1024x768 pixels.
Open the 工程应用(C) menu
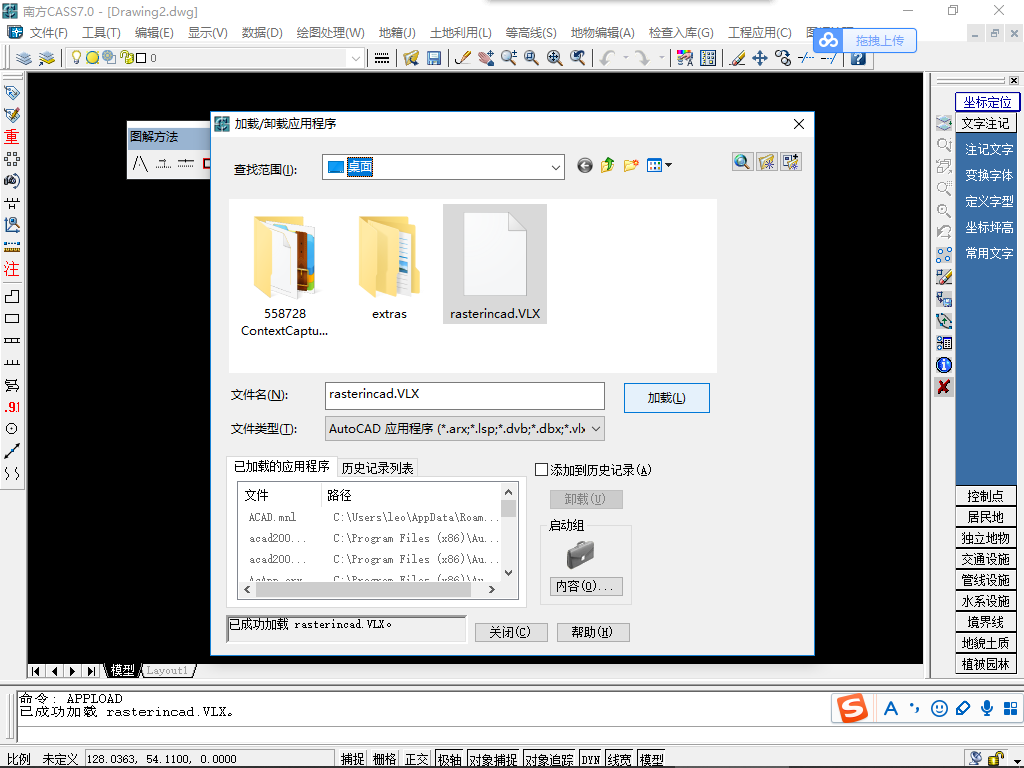click(760, 33)
